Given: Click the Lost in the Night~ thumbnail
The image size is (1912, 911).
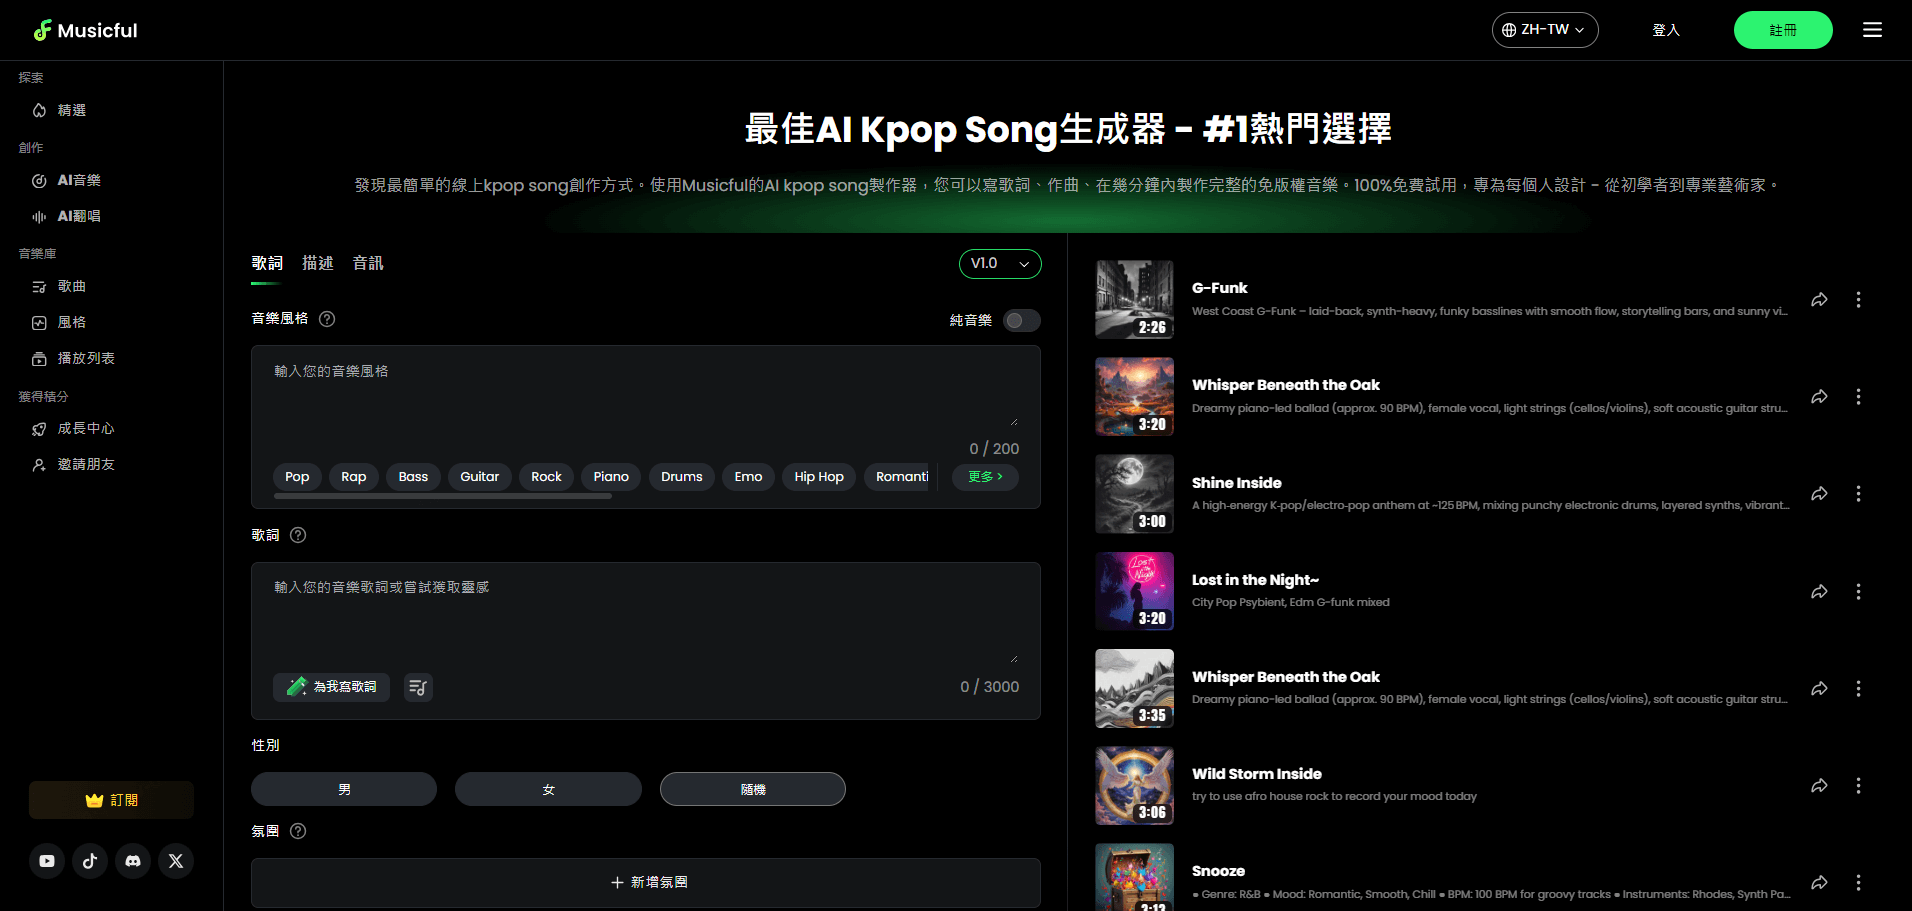Looking at the screenshot, I should coord(1134,591).
